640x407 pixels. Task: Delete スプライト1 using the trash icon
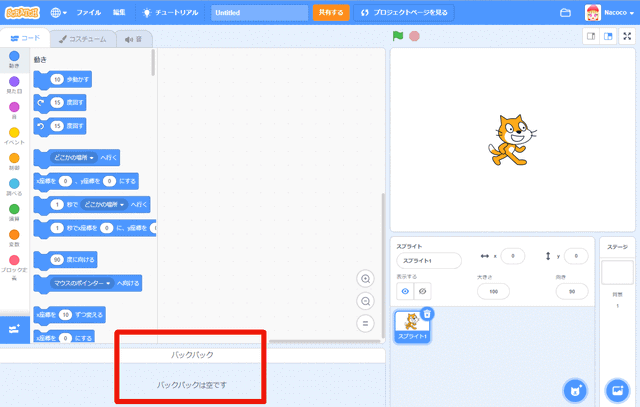pos(427,314)
